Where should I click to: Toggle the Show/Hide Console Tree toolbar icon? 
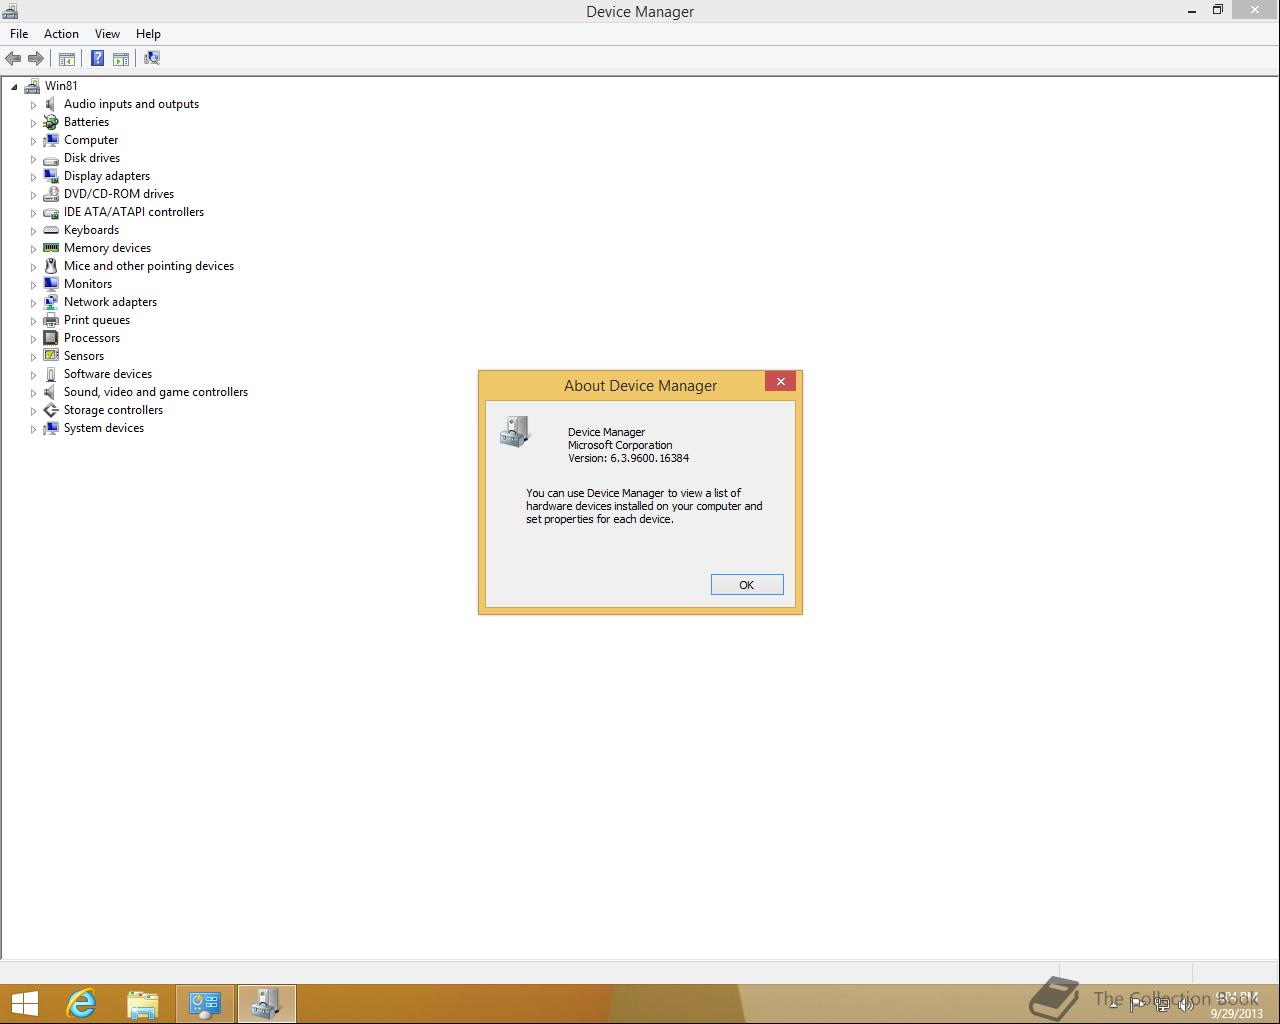[x=67, y=59]
